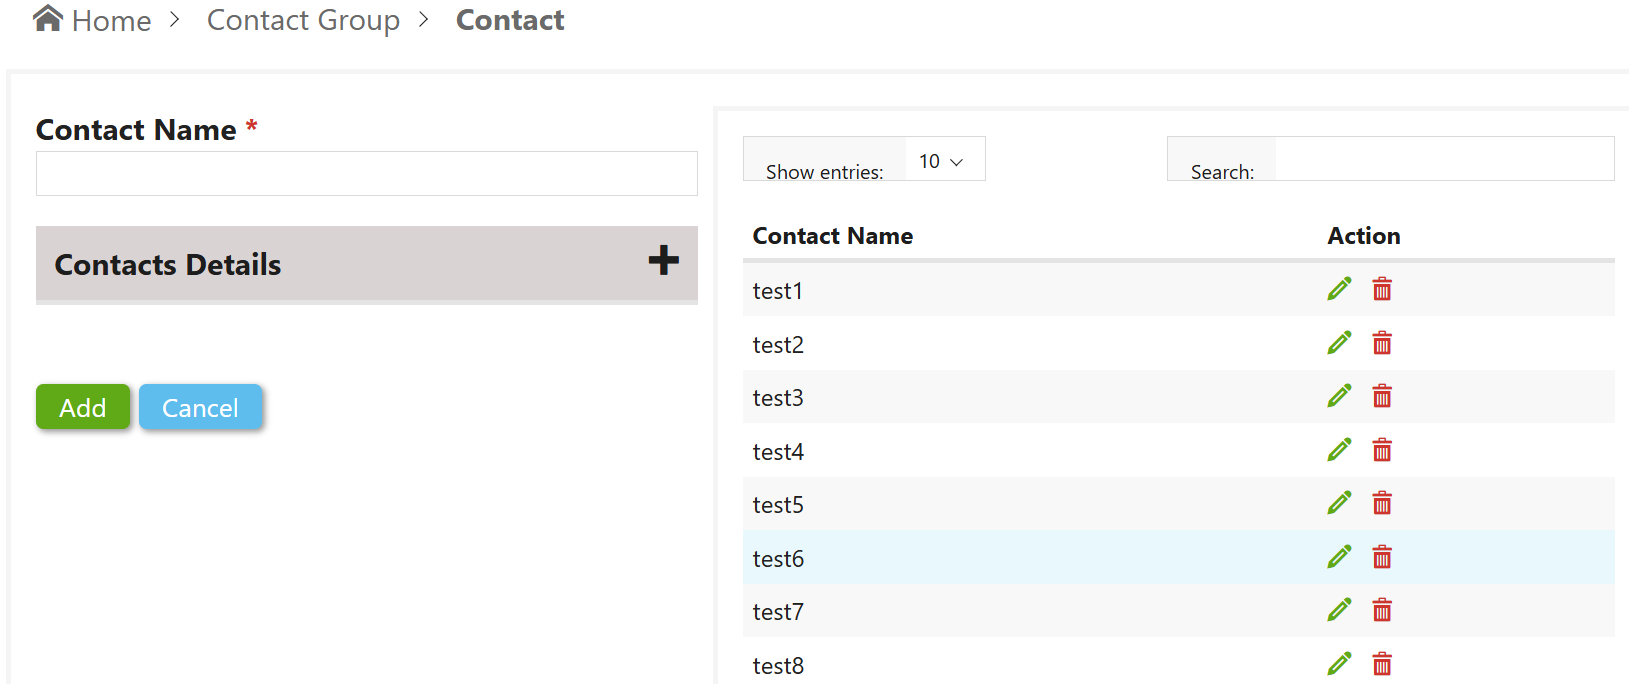Click the pencil edit icon for test3
Viewport: 1629px width, 684px height.
point(1339,396)
